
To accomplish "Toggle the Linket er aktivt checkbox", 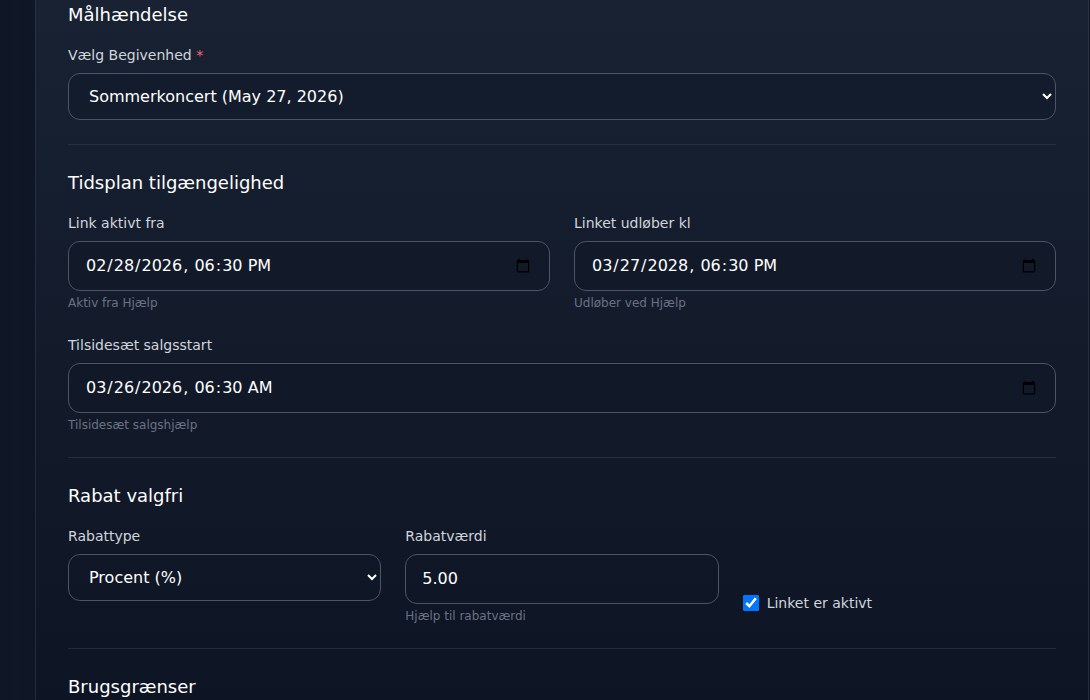I will point(751,603).
